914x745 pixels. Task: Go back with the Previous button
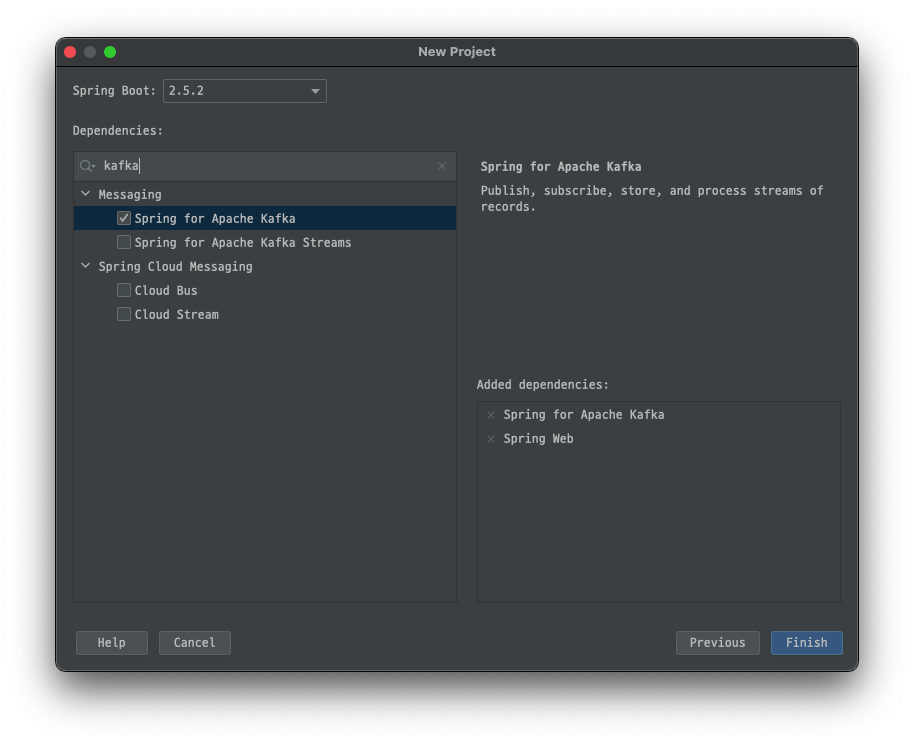(718, 642)
